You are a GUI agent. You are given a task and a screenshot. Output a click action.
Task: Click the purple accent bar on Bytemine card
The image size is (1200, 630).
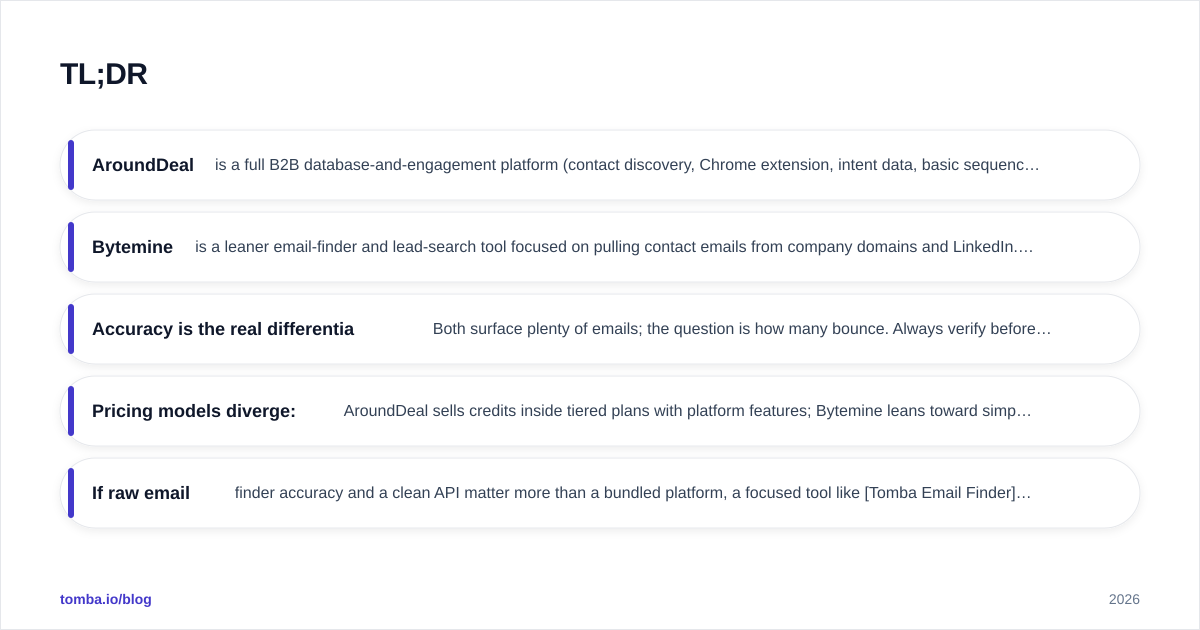pos(71,247)
